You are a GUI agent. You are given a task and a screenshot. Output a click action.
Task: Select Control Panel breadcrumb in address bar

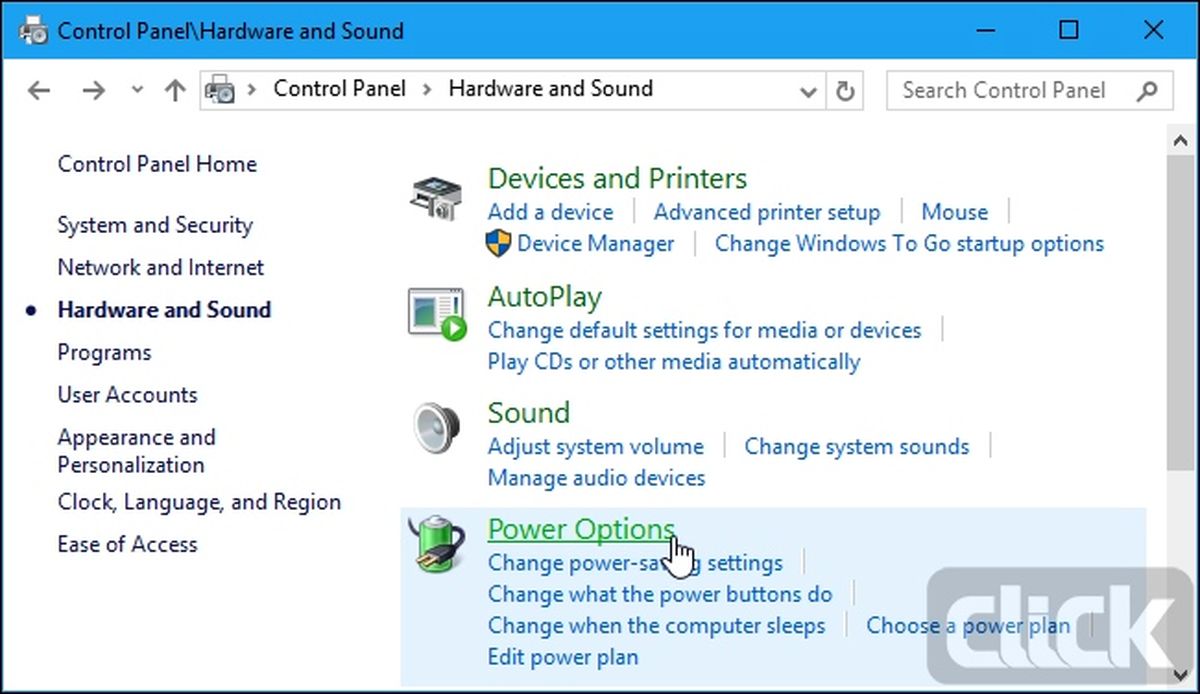(340, 89)
